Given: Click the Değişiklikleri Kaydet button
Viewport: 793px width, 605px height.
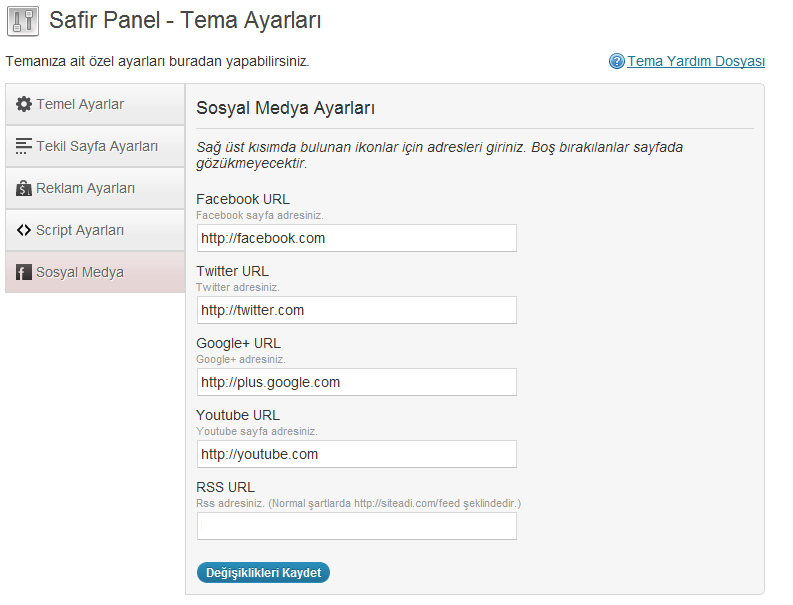Looking at the screenshot, I should (263, 573).
